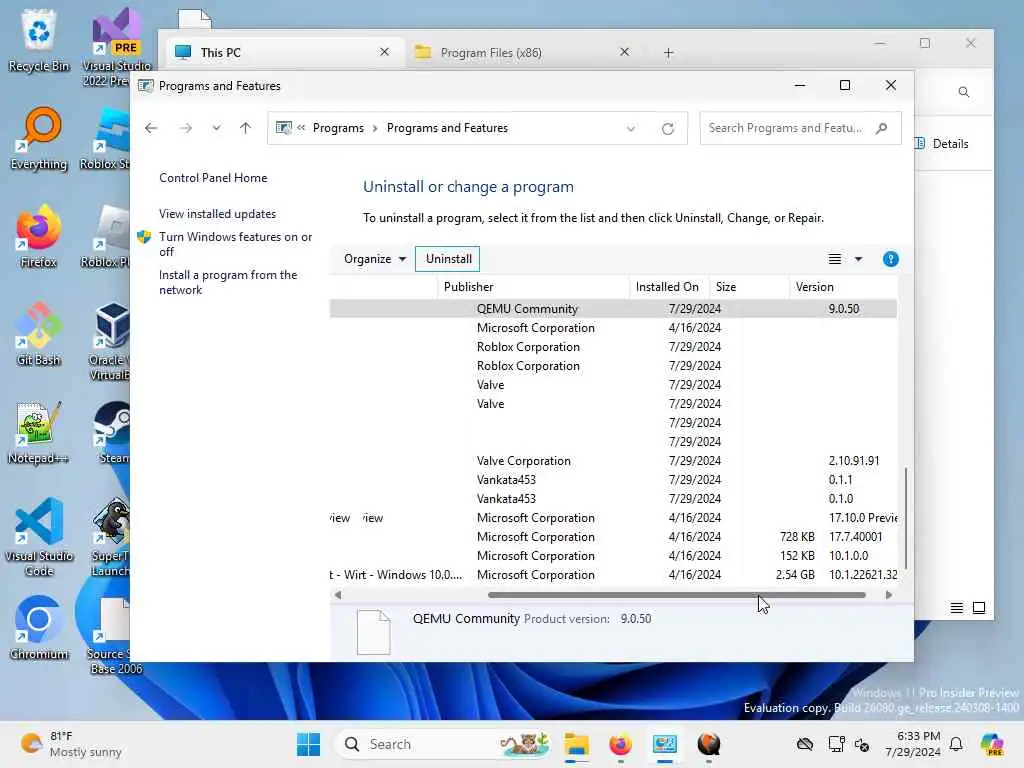The height and width of the screenshot is (768, 1024).
Task: Open Help via the blue question icon
Action: (891, 259)
